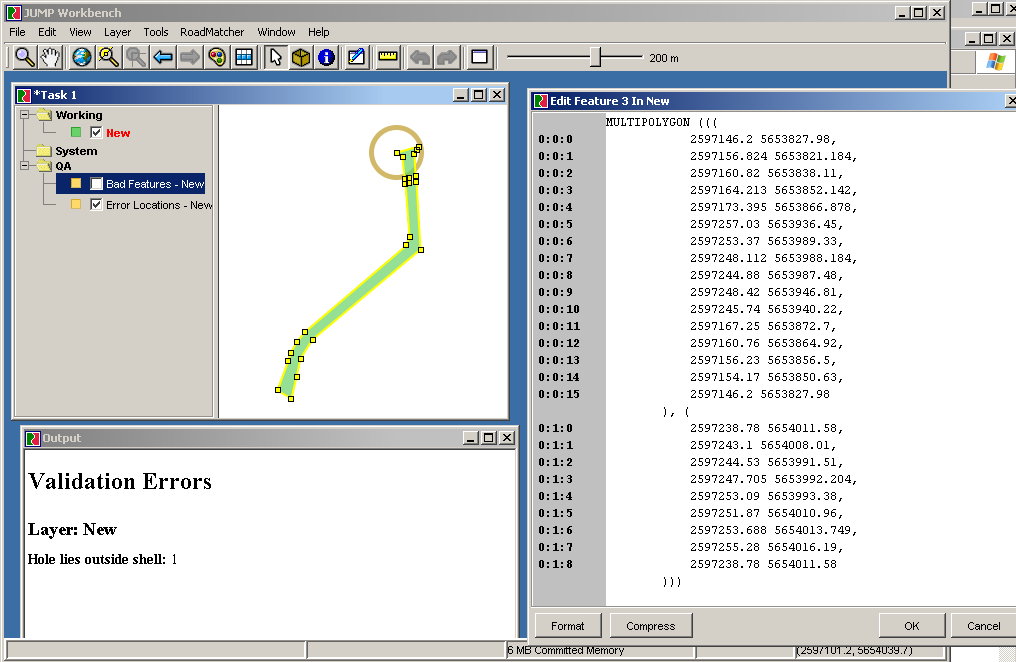Enable the Bad Features - New checkbox

[97, 184]
